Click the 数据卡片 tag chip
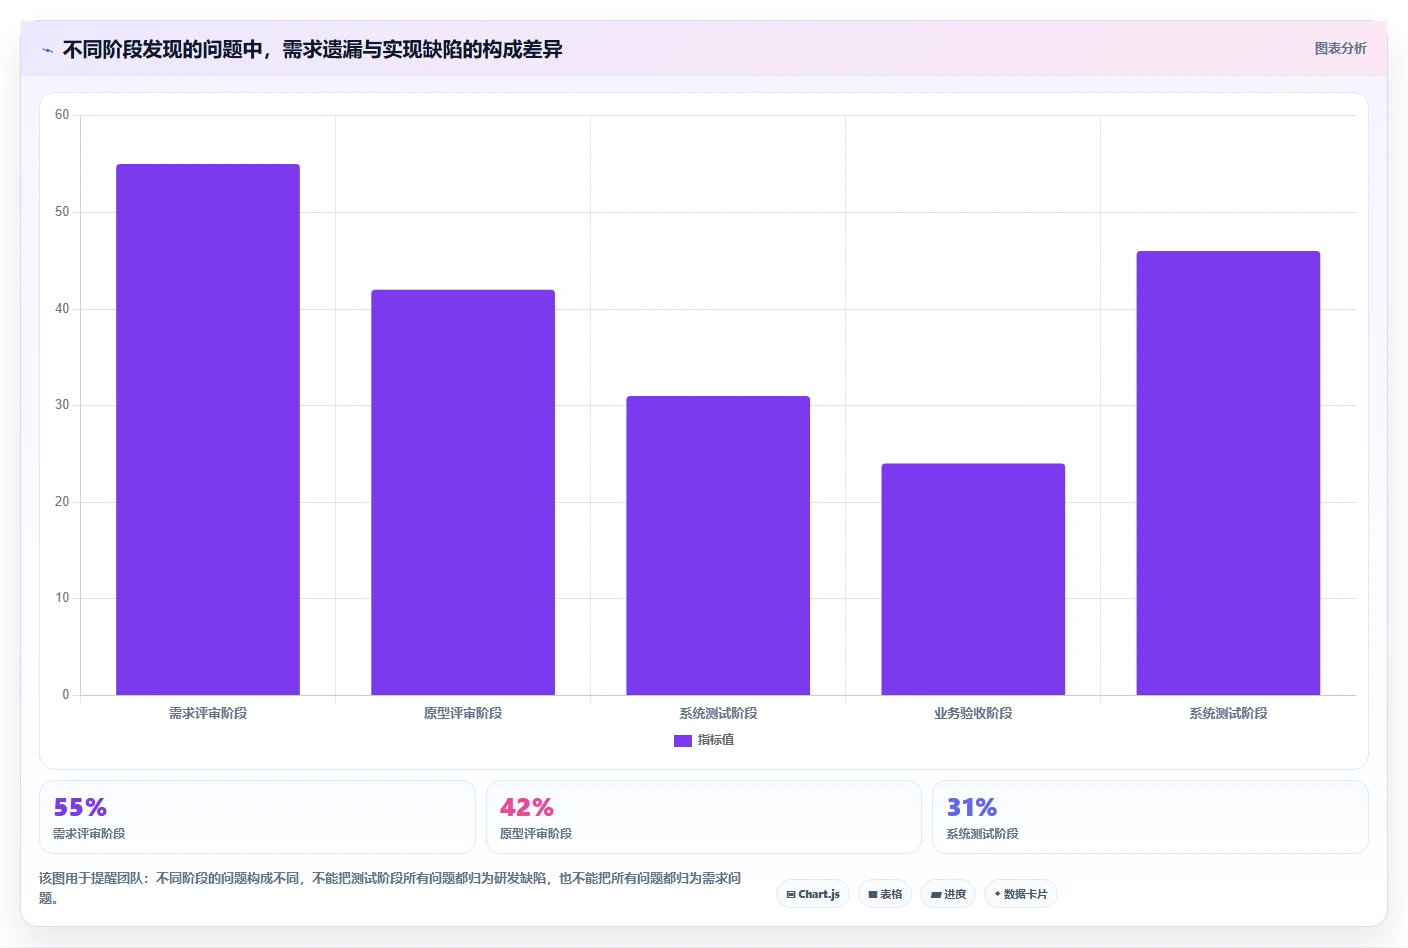This screenshot has height=948, width=1408. click(1020, 894)
